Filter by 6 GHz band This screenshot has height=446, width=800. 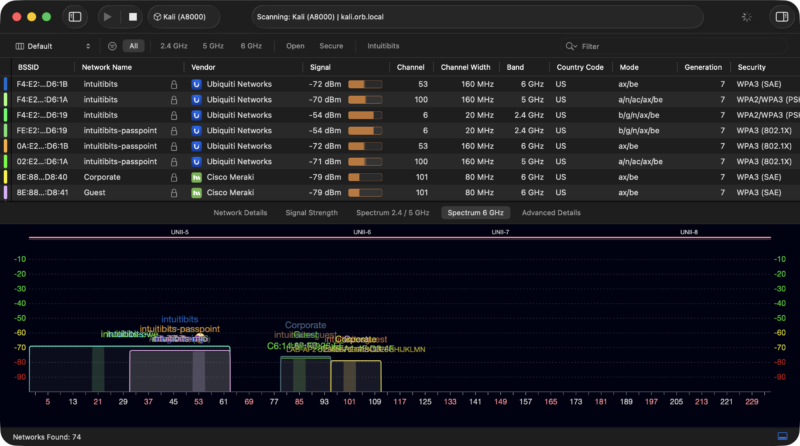tap(251, 46)
